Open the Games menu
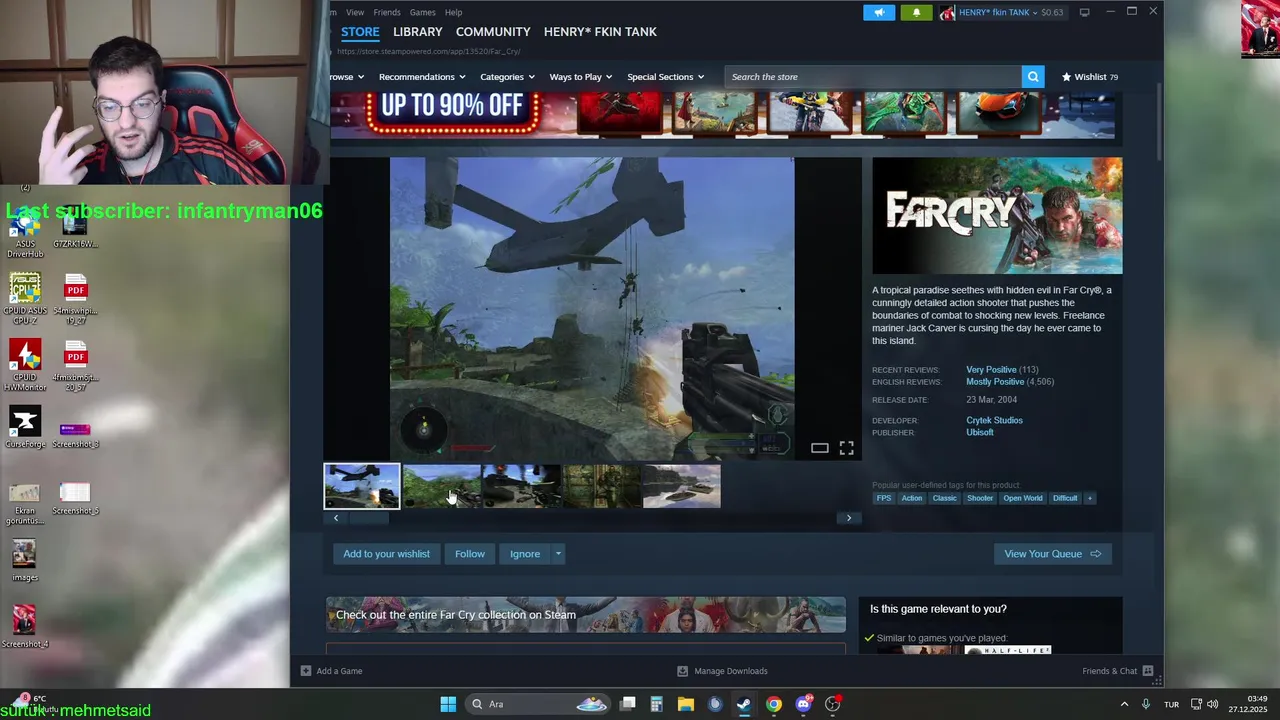 (422, 12)
